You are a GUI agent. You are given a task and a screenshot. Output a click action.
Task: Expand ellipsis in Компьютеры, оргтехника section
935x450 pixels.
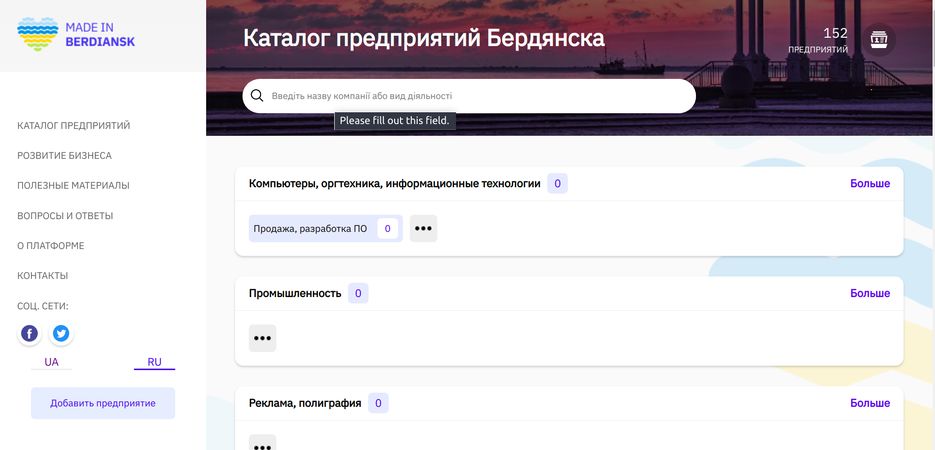(x=423, y=228)
